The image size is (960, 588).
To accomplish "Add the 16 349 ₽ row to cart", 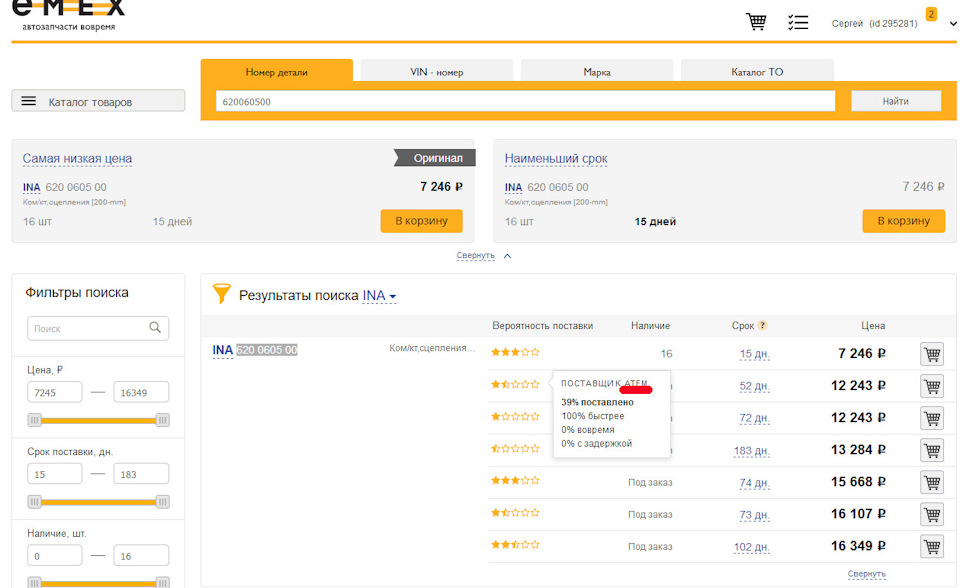I will [x=931, y=546].
